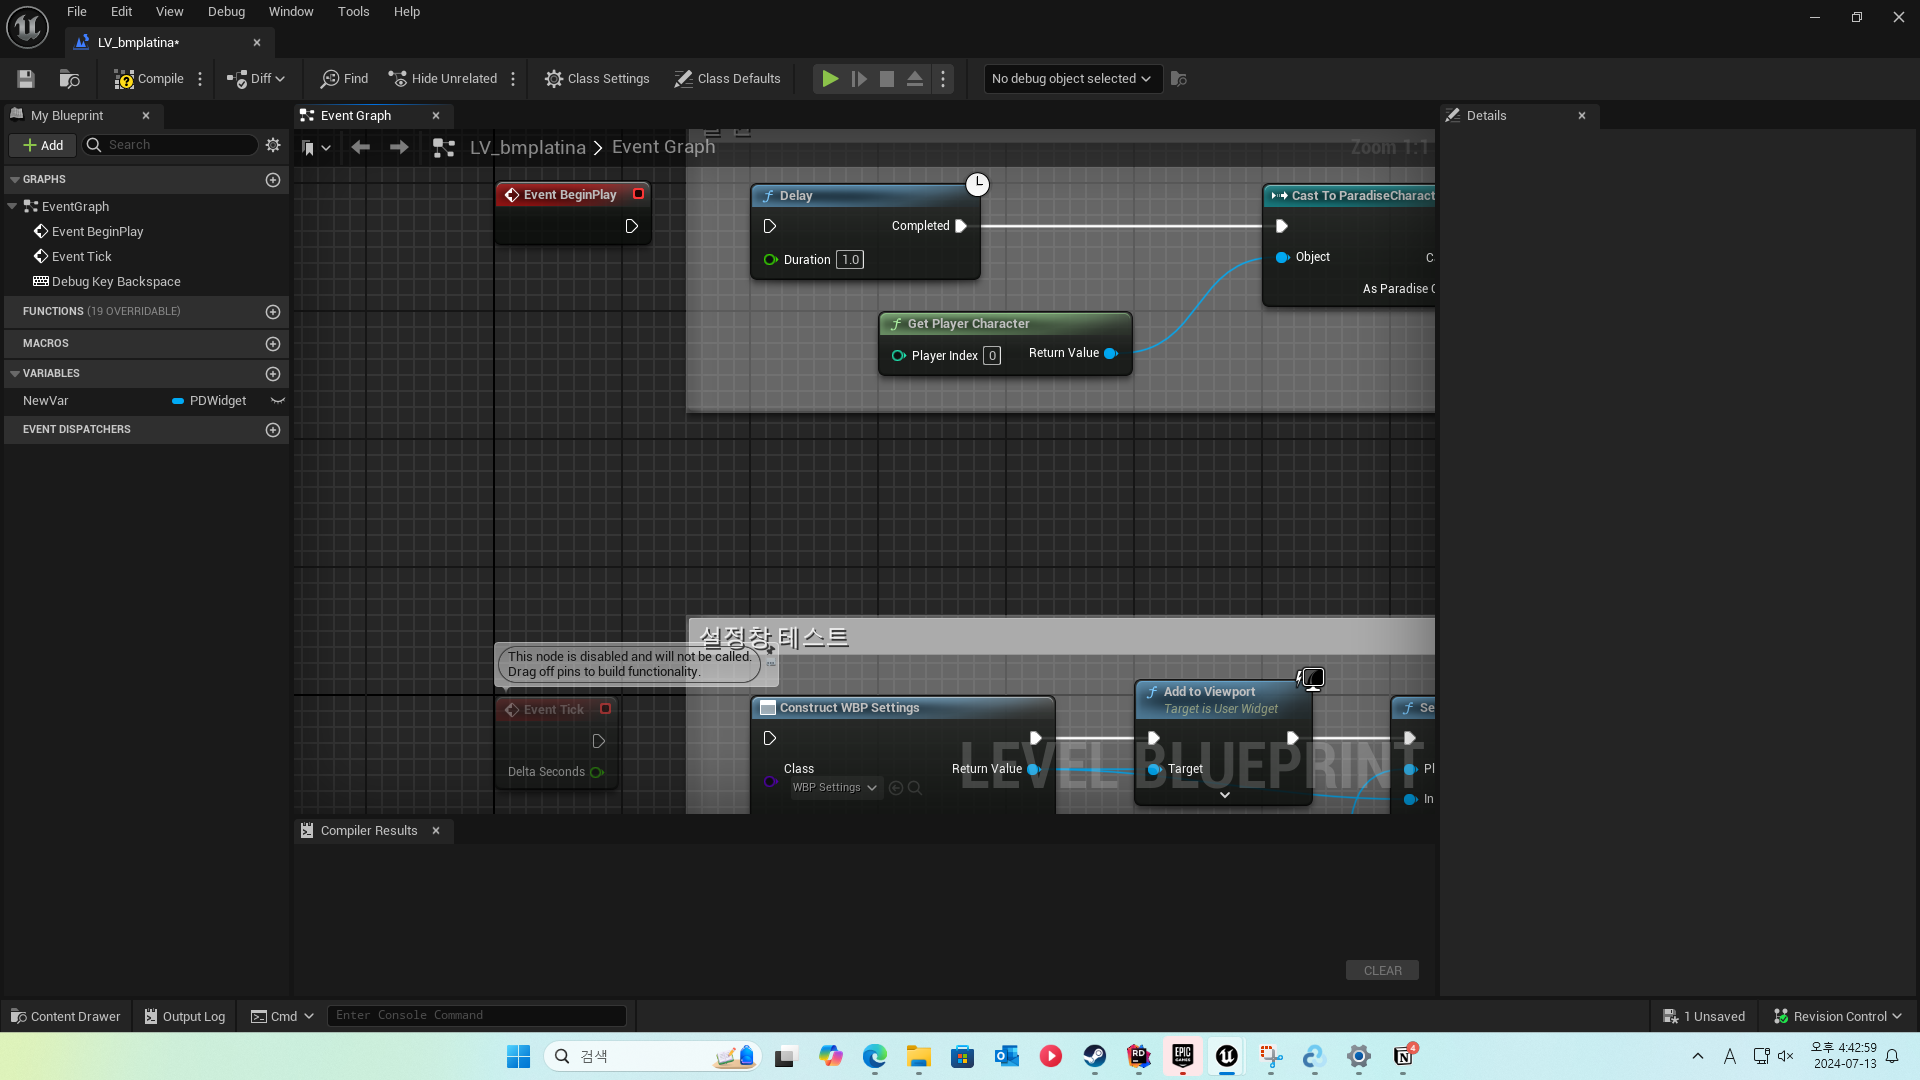This screenshot has height=1080, width=1920.
Task: Open My Blueprint view options gear
Action: click(x=273, y=145)
